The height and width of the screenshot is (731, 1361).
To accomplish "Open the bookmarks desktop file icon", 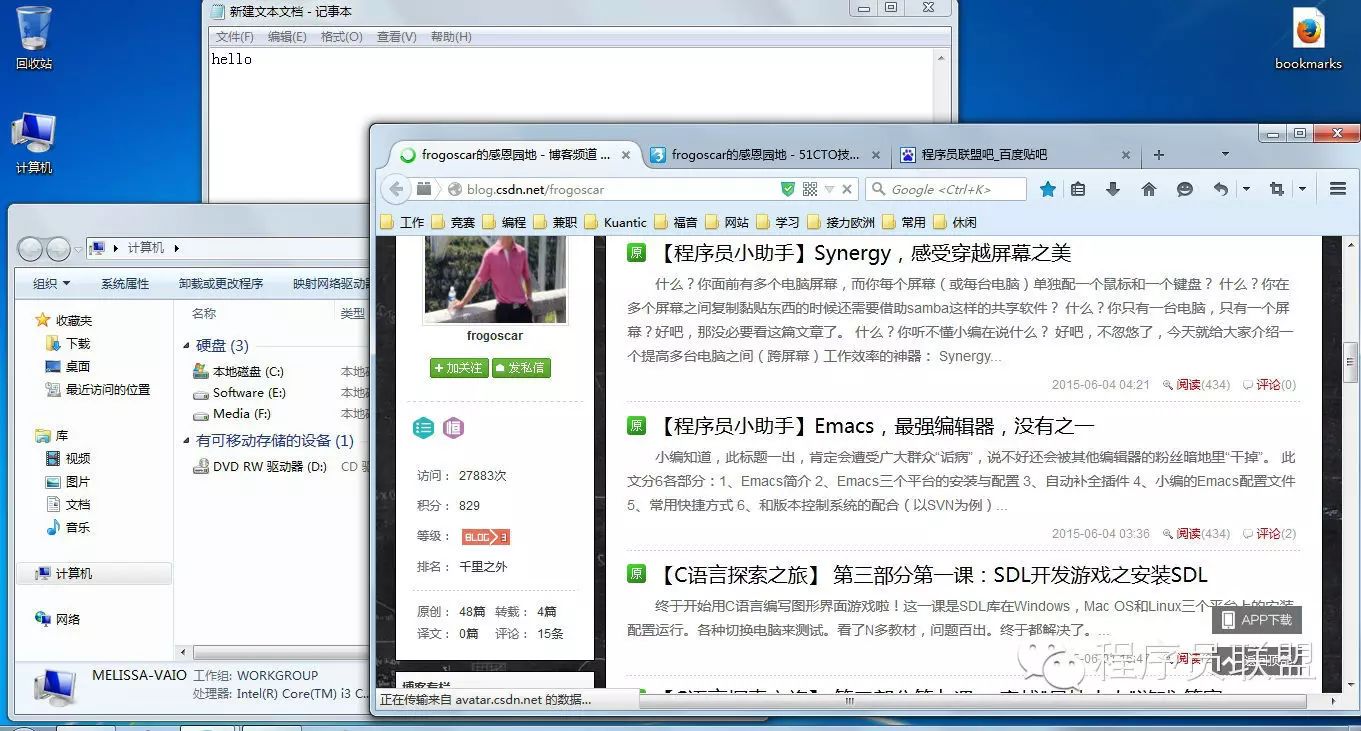I will [x=1308, y=39].
